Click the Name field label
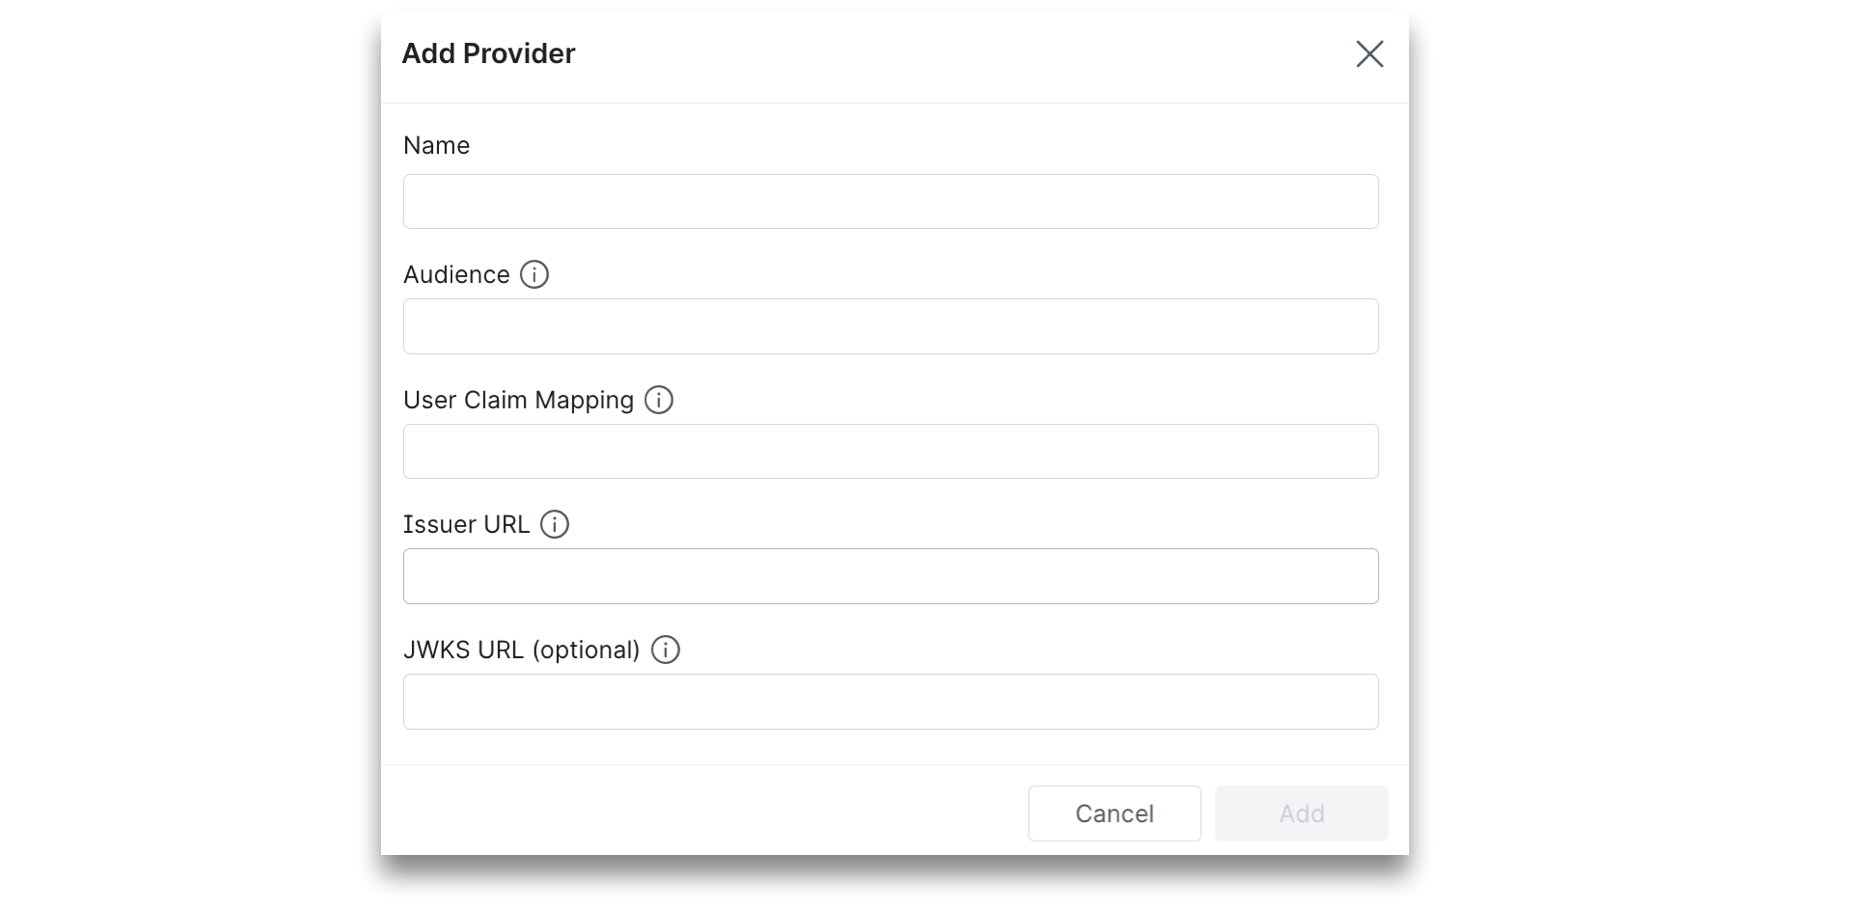The height and width of the screenshot is (906, 1852). pyautogui.click(x=436, y=145)
